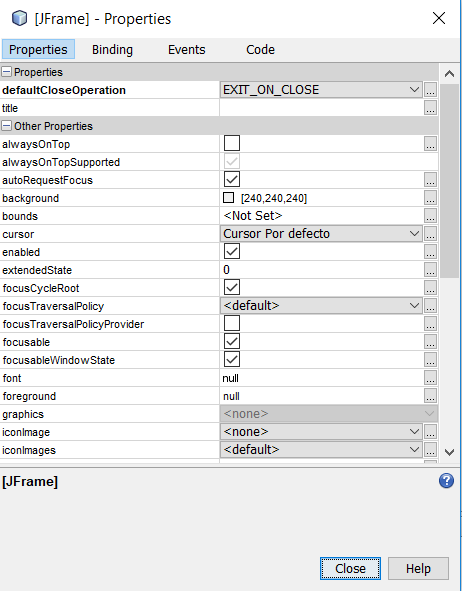Select the alwaysOnTopSupported property name
The width and height of the screenshot is (462, 591).
(61, 162)
